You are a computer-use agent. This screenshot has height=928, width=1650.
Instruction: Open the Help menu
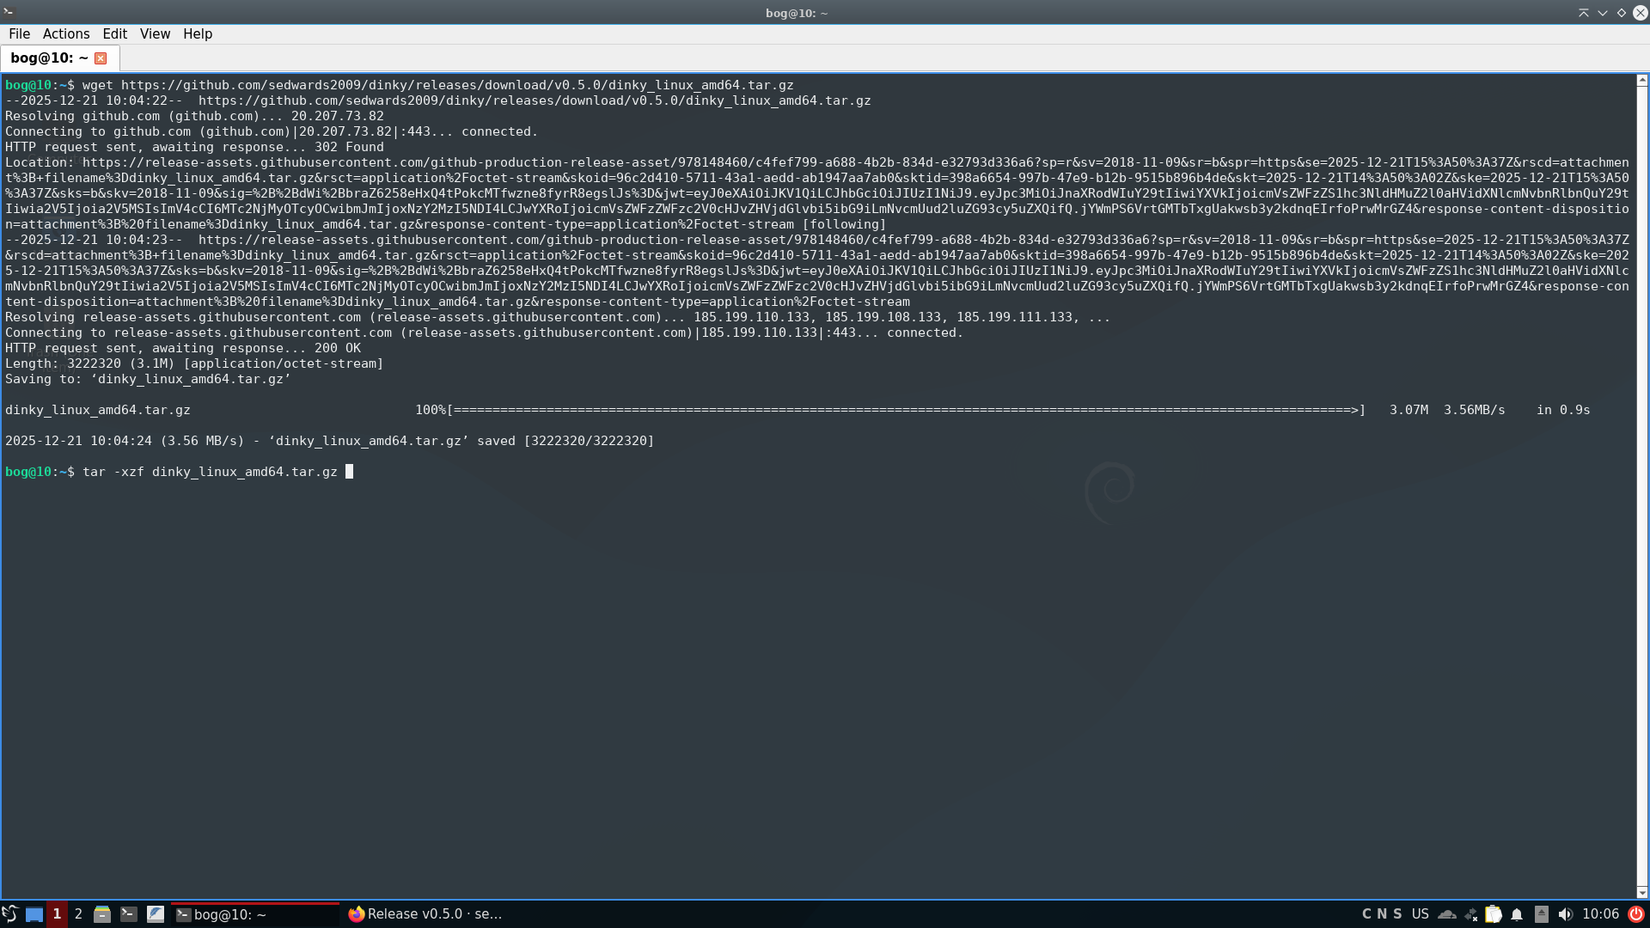tap(198, 34)
